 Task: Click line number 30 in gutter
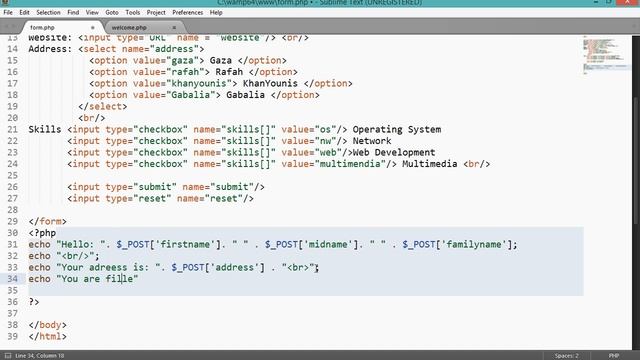pyautogui.click(x=13, y=233)
